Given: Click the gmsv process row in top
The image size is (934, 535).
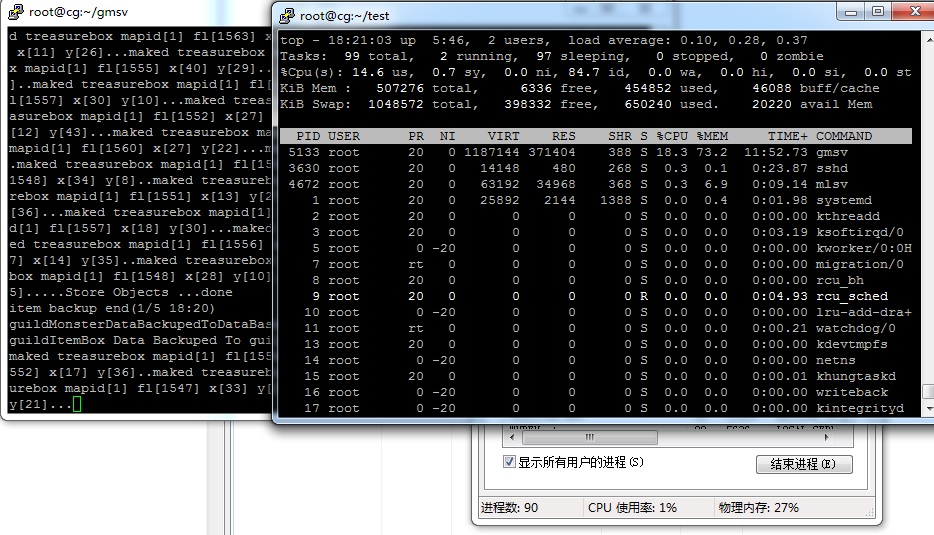Looking at the screenshot, I should point(595,152).
